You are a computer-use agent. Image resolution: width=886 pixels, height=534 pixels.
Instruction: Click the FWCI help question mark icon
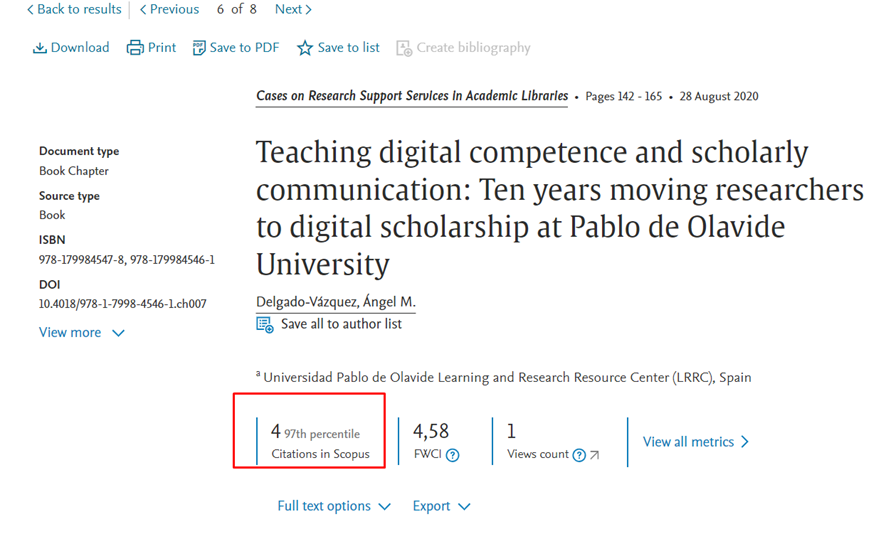tap(453, 455)
